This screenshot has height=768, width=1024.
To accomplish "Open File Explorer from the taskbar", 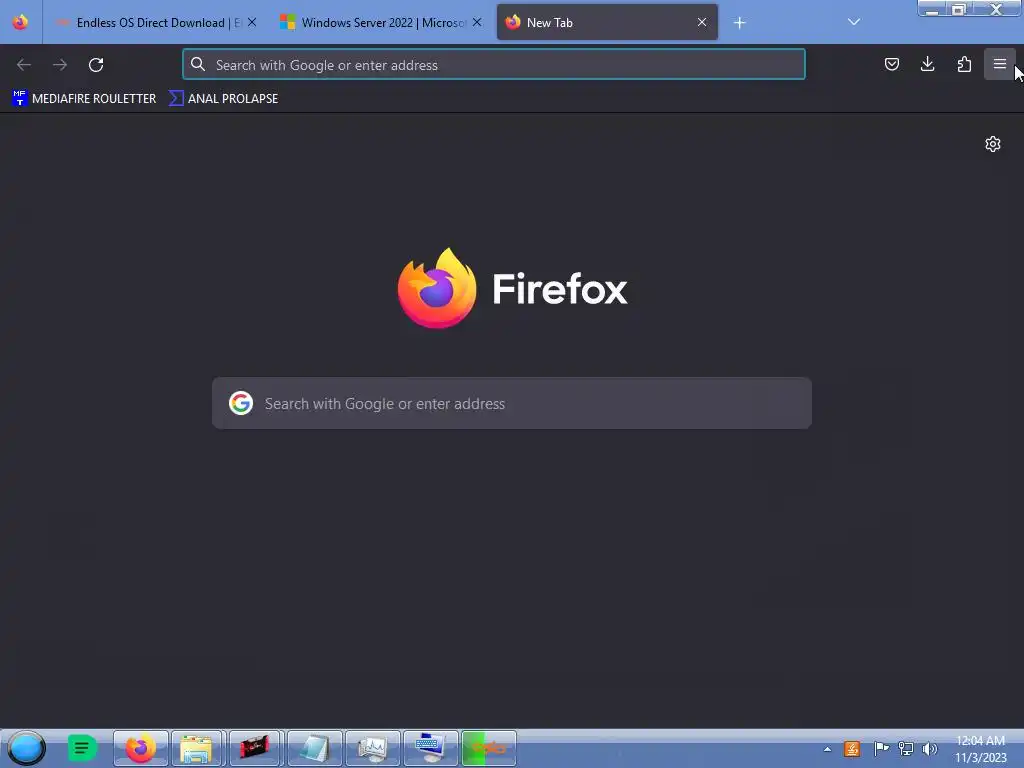I will [x=197, y=748].
